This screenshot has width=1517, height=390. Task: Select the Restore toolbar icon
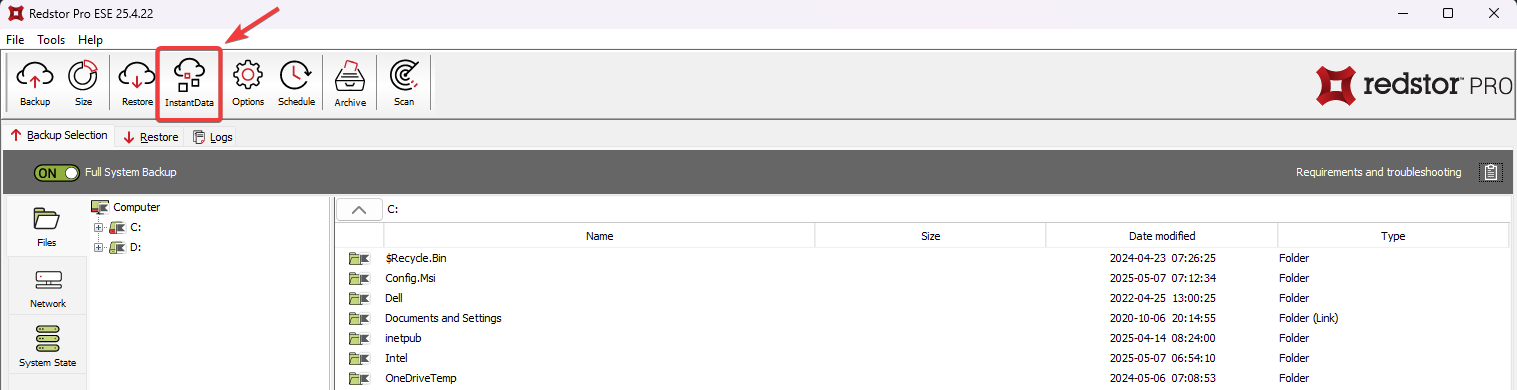pyautogui.click(x=137, y=83)
